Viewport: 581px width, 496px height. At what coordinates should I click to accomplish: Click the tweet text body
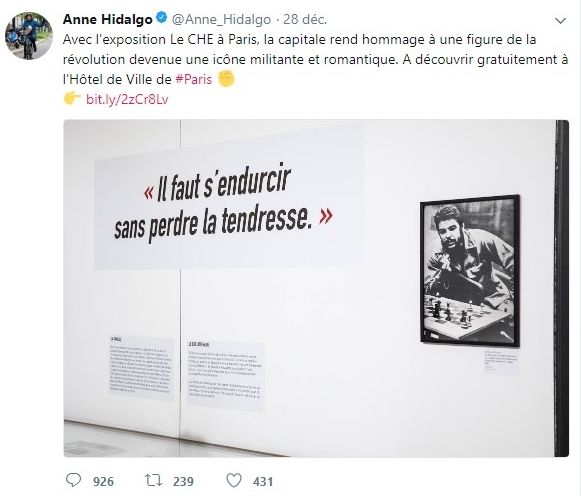click(315, 59)
